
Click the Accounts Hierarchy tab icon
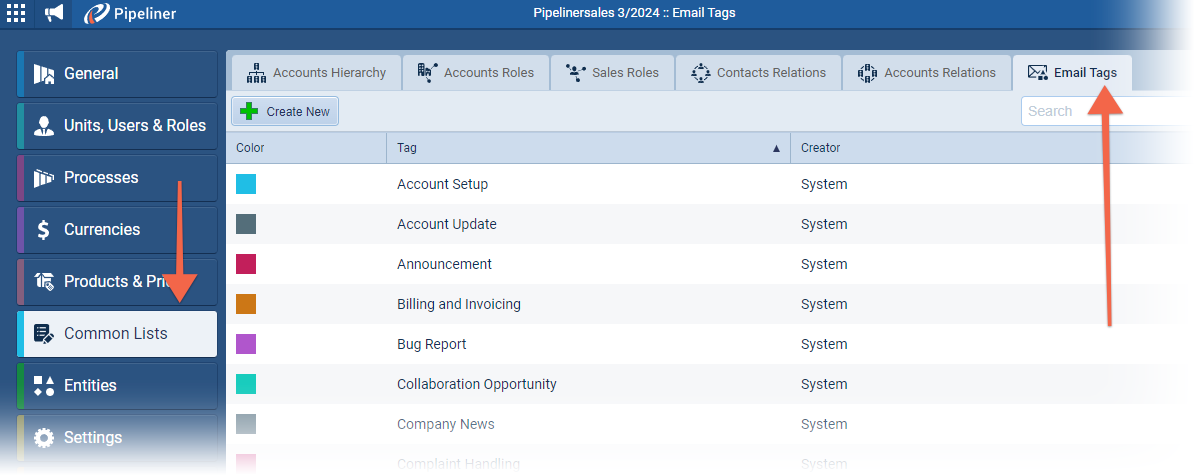pos(257,73)
